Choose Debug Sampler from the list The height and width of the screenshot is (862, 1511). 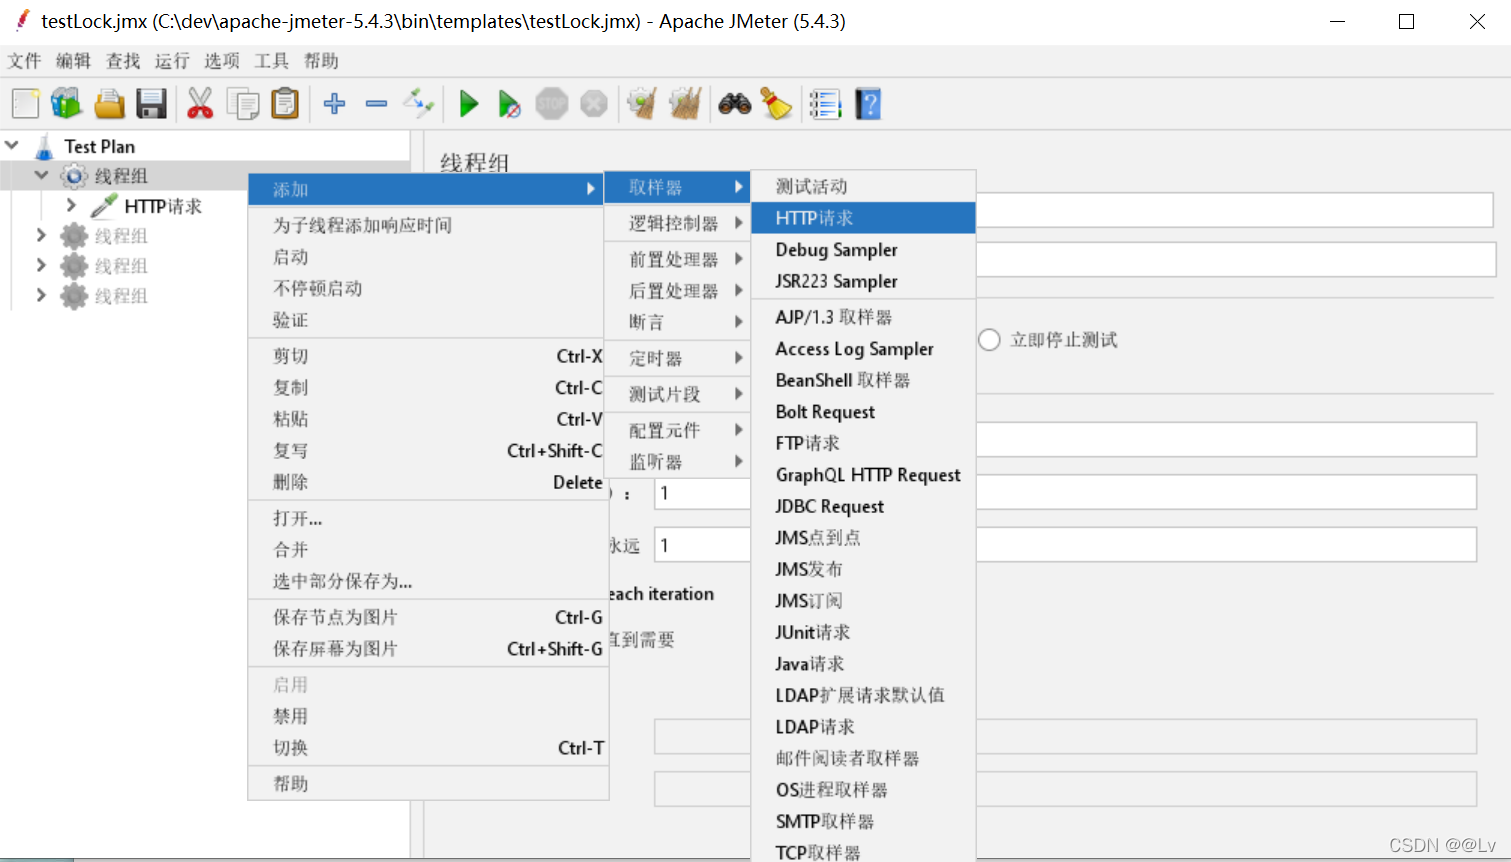tap(863, 250)
